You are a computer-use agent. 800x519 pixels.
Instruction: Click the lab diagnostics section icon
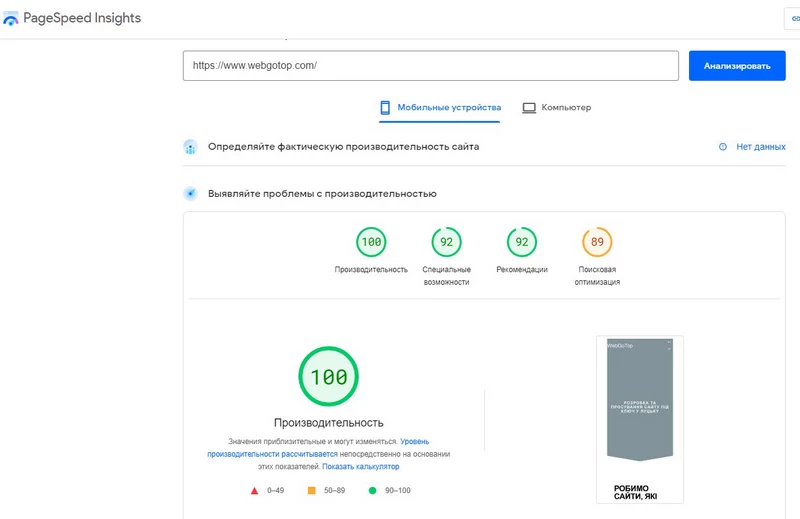pos(190,194)
